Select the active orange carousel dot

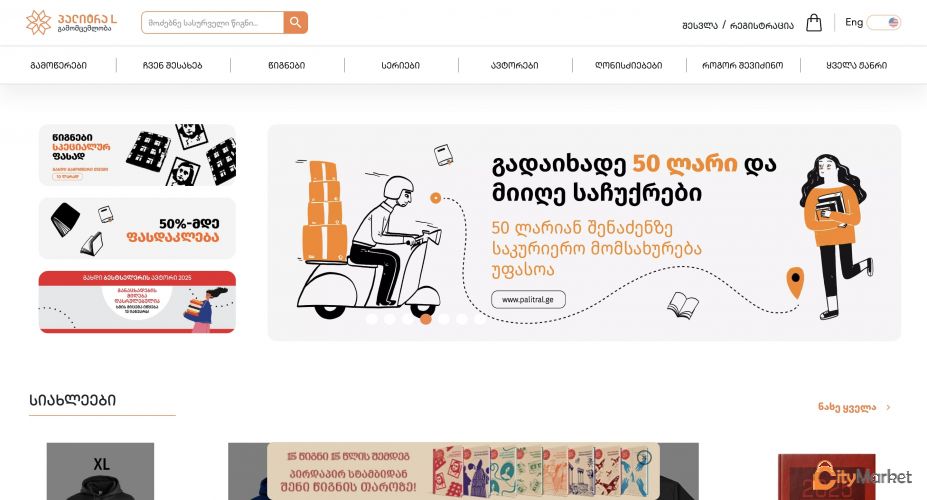[x=426, y=319]
